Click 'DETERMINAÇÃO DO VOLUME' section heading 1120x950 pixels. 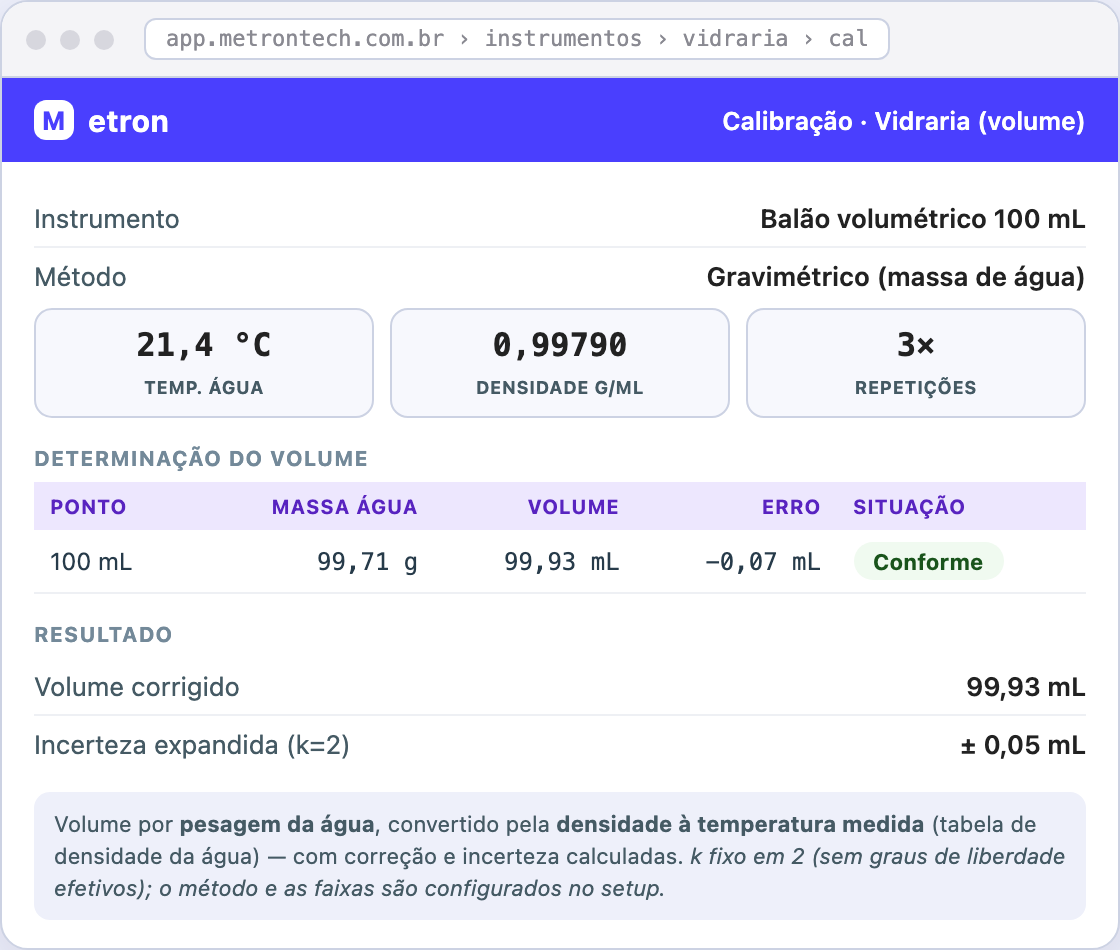[201, 459]
